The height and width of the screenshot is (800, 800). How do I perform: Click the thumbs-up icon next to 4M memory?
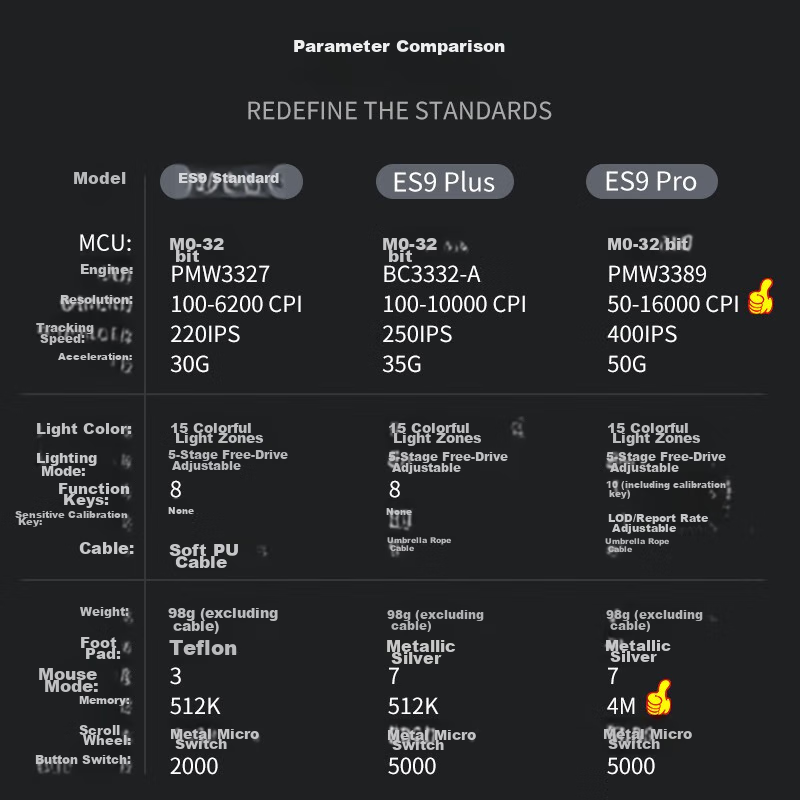(657, 697)
